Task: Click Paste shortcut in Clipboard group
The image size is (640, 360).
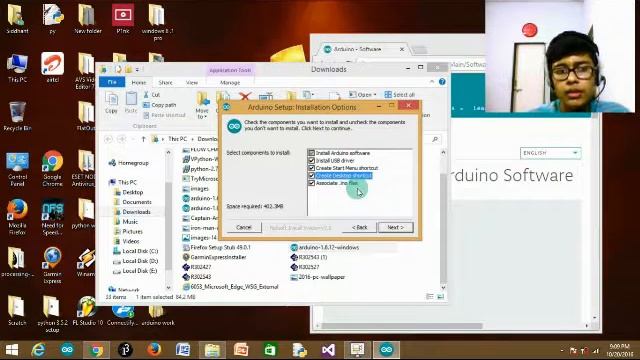Action: (164, 115)
